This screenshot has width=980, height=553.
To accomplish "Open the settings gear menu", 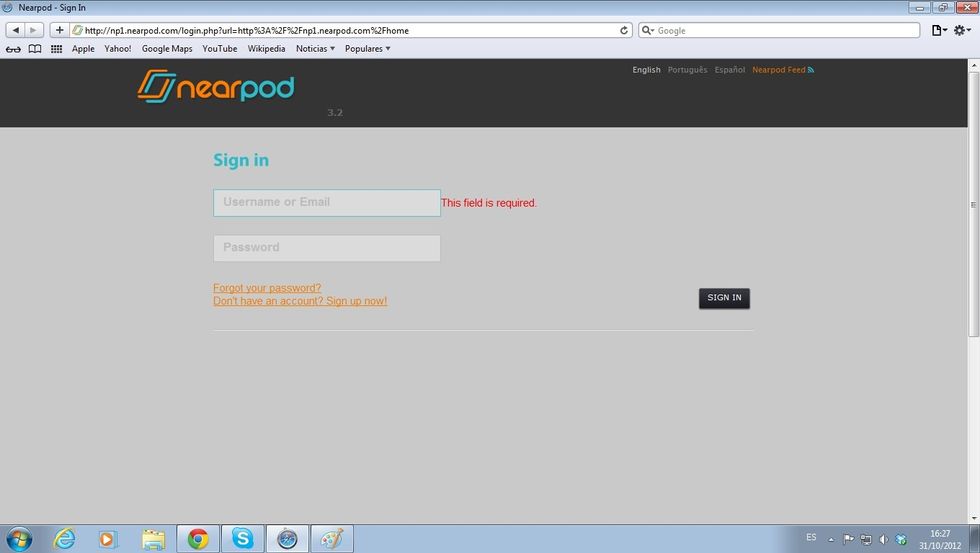I will (962, 30).
